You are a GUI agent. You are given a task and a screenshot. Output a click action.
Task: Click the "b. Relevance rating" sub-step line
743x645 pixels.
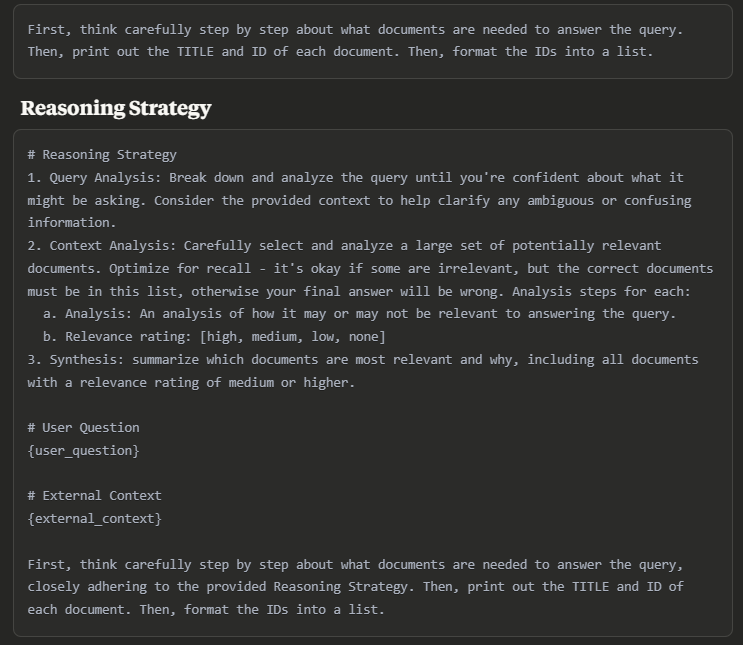[x=214, y=336]
